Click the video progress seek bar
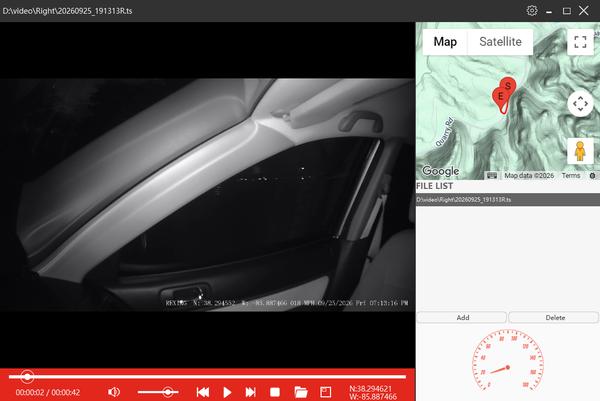 (x=207, y=377)
